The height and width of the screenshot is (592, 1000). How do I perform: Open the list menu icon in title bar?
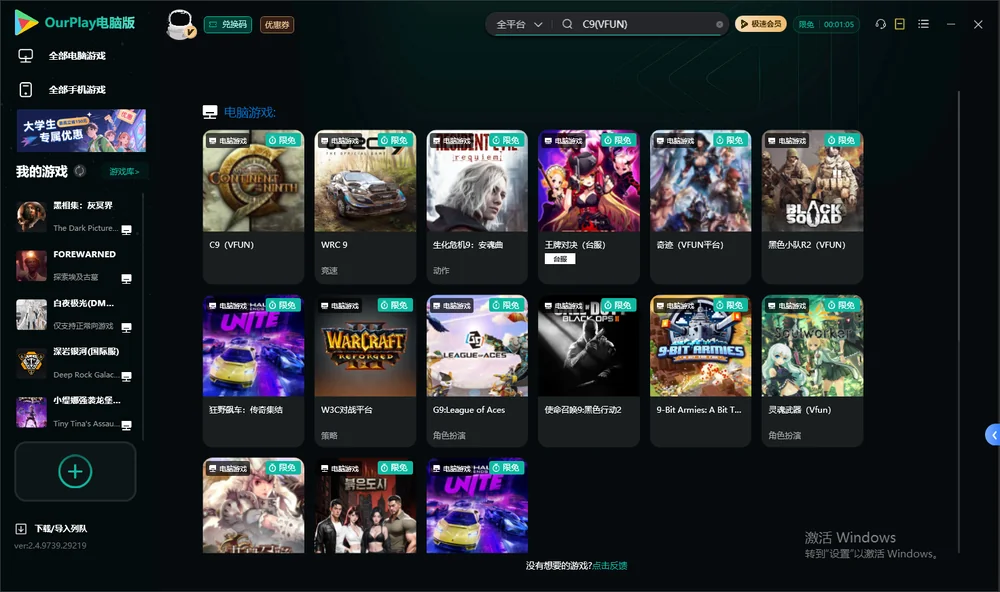pyautogui.click(x=923, y=24)
